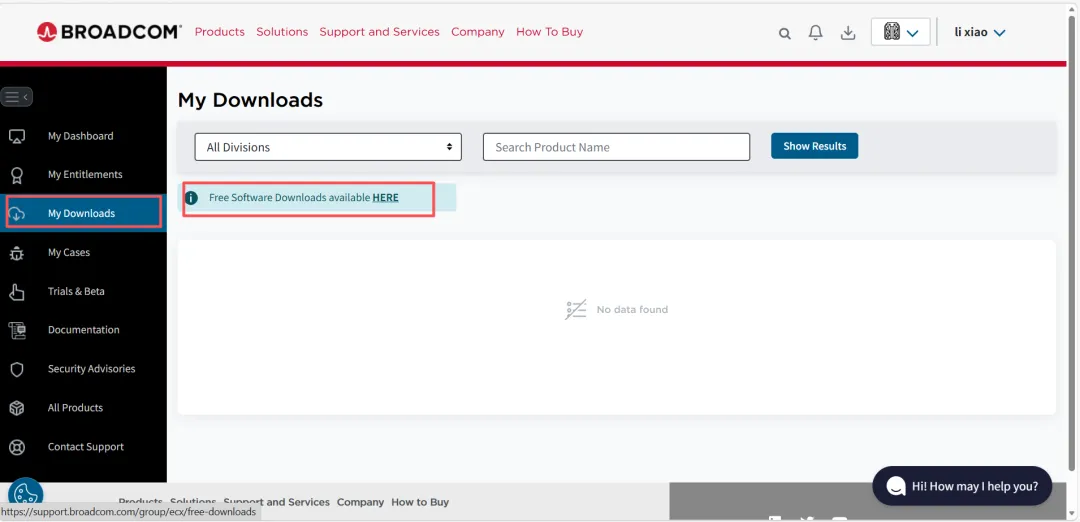Screen dimensions: 1080x522
Task: Open the Documentation page
Action: [x=84, y=330]
